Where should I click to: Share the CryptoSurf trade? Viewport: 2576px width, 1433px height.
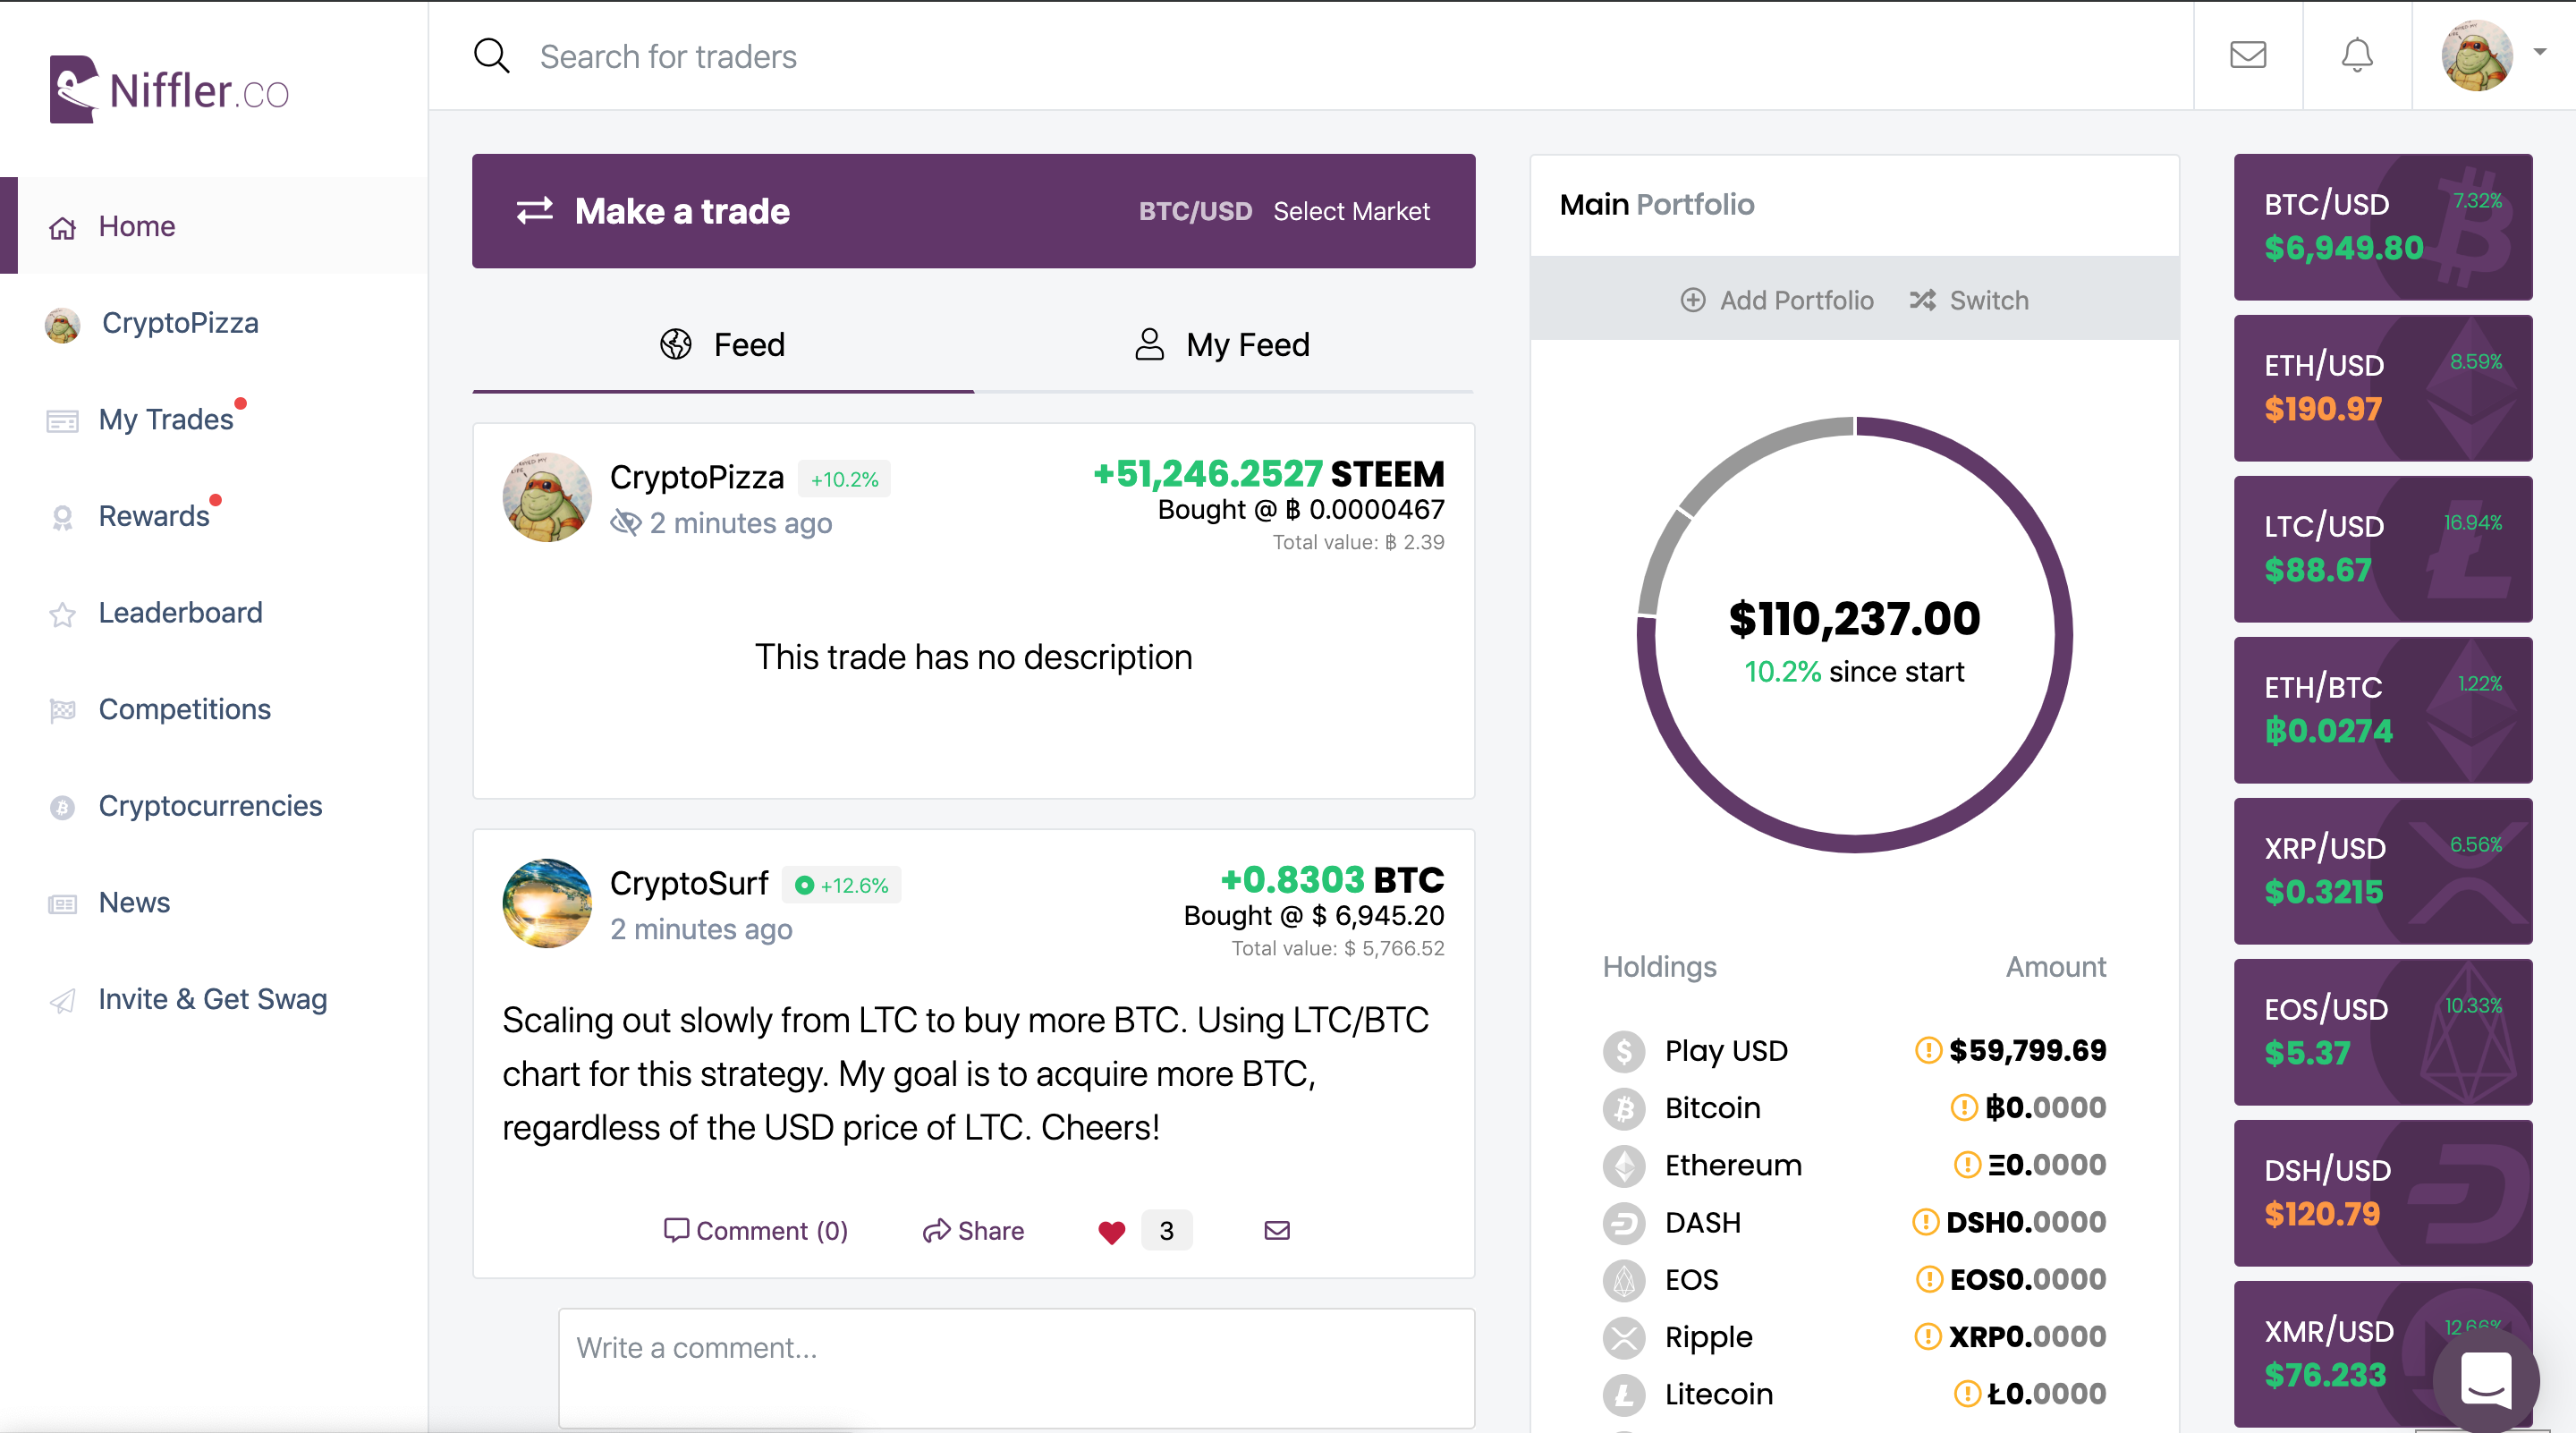[973, 1230]
